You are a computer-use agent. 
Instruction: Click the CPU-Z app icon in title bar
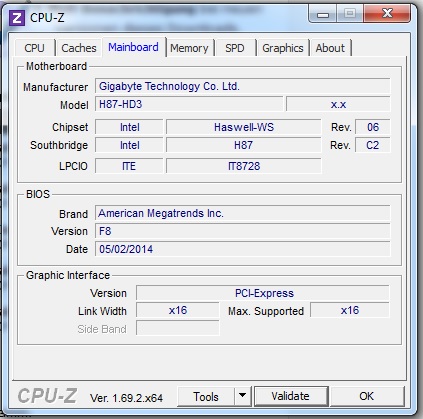pyautogui.click(x=17, y=18)
